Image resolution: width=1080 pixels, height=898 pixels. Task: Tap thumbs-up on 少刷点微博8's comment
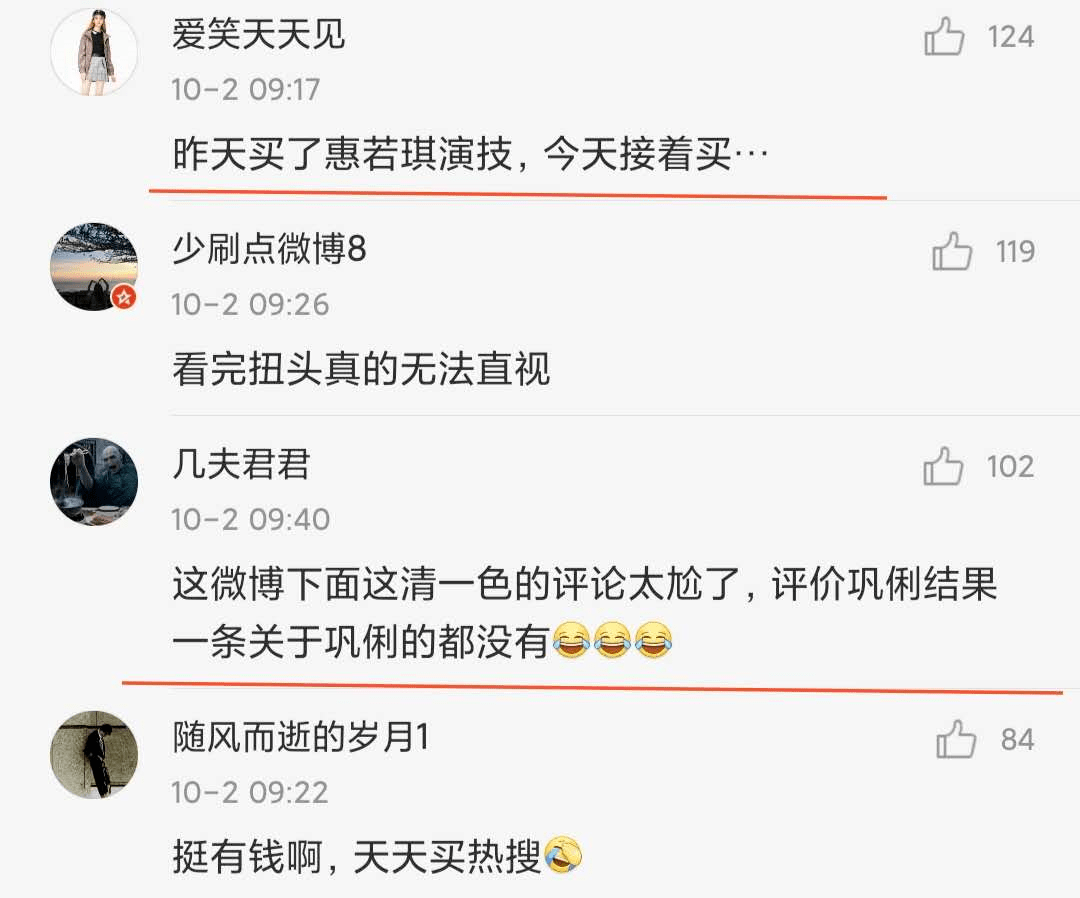click(x=952, y=251)
